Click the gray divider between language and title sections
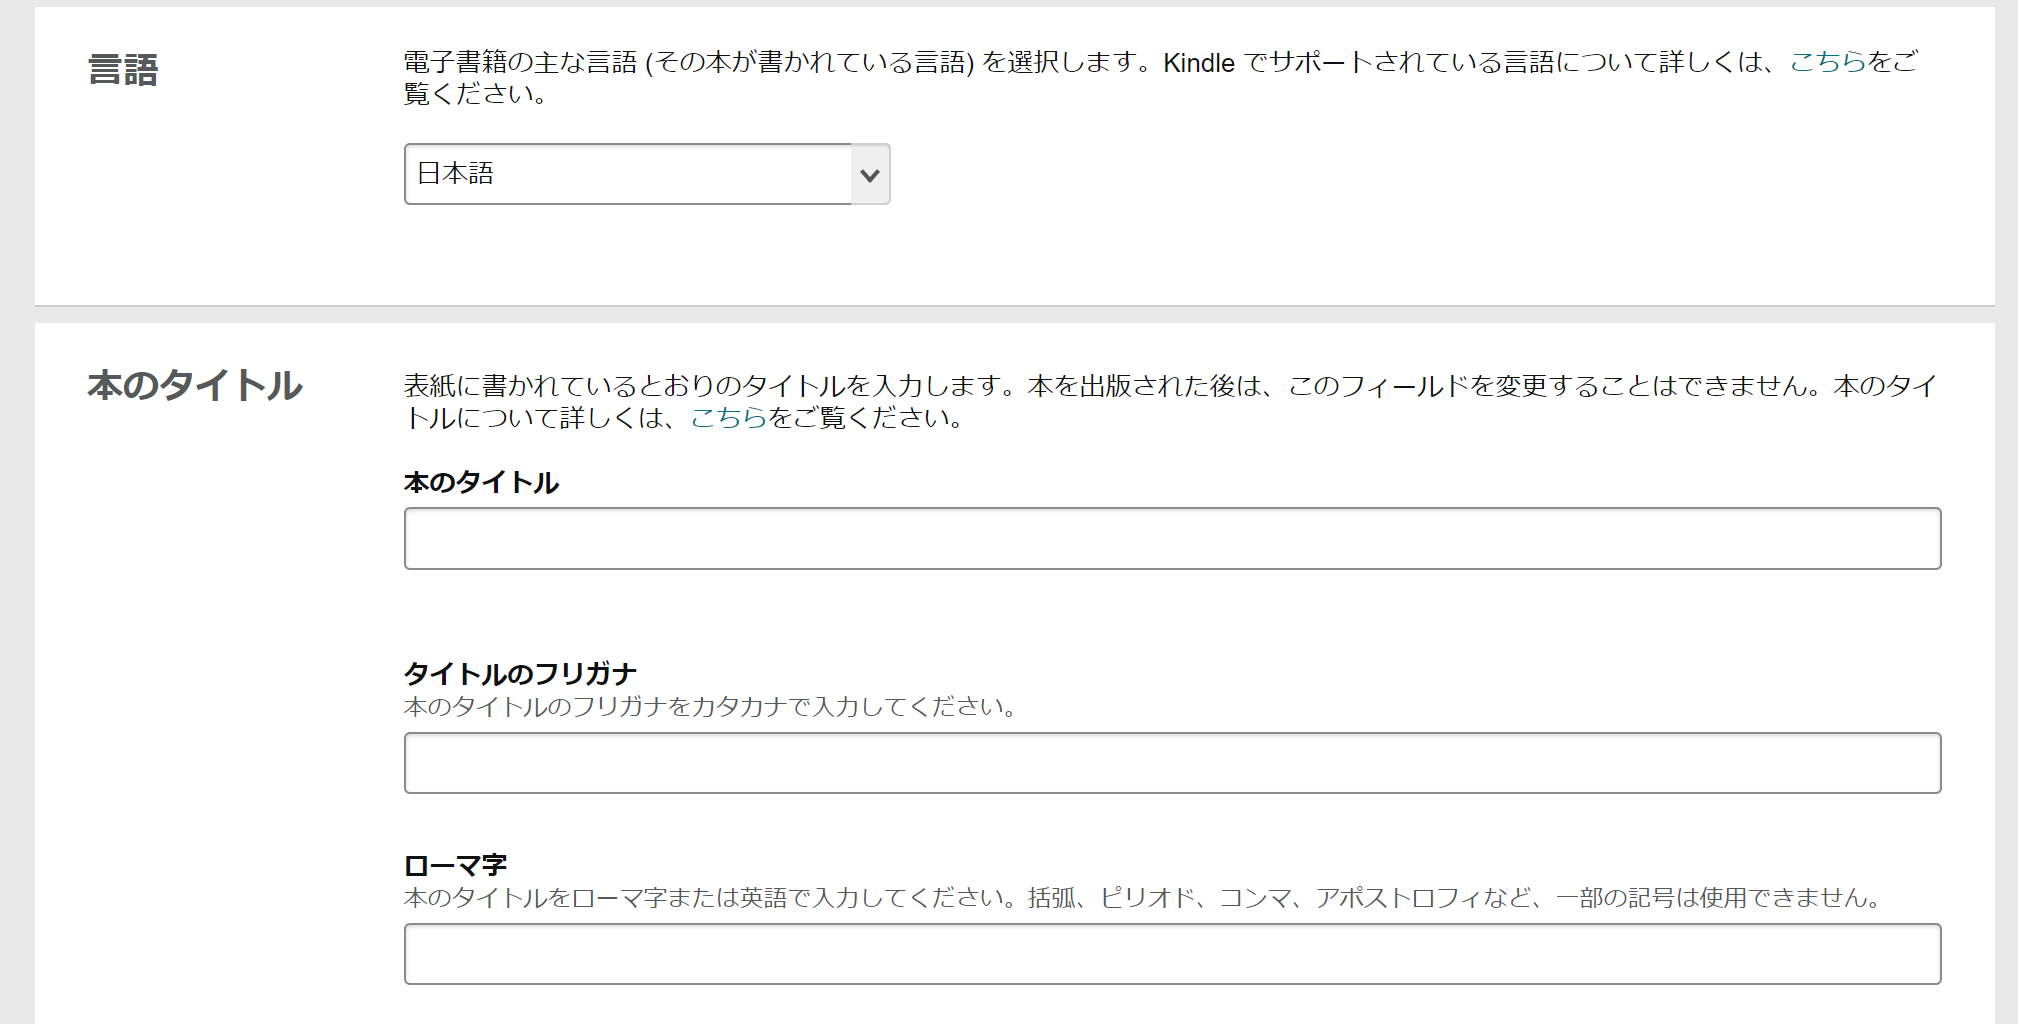Screen dimensions: 2018x1024 click(1014, 314)
